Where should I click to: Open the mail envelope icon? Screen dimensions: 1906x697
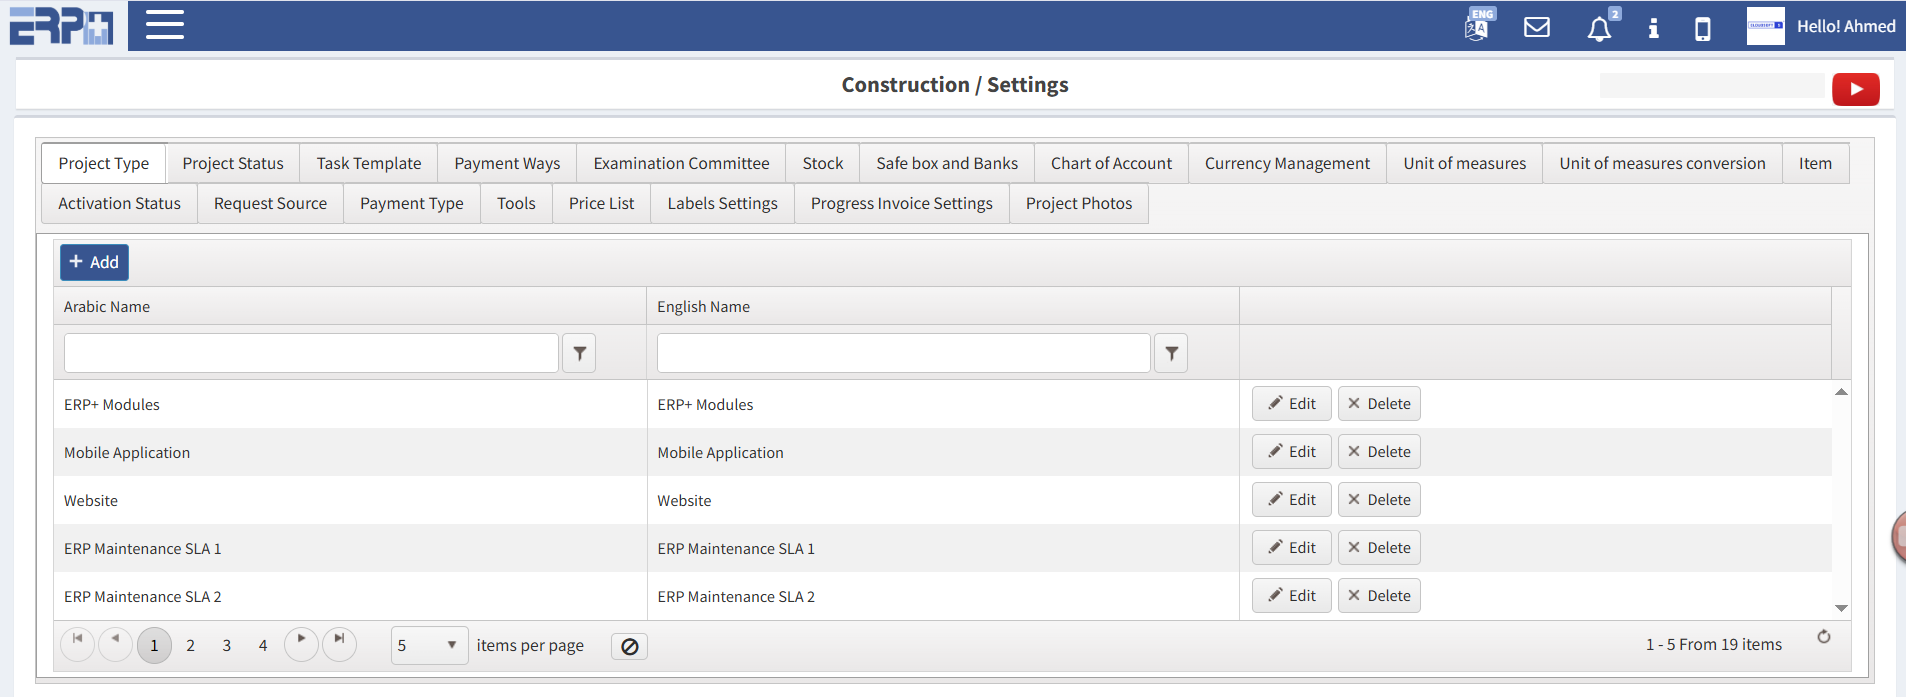click(x=1536, y=27)
